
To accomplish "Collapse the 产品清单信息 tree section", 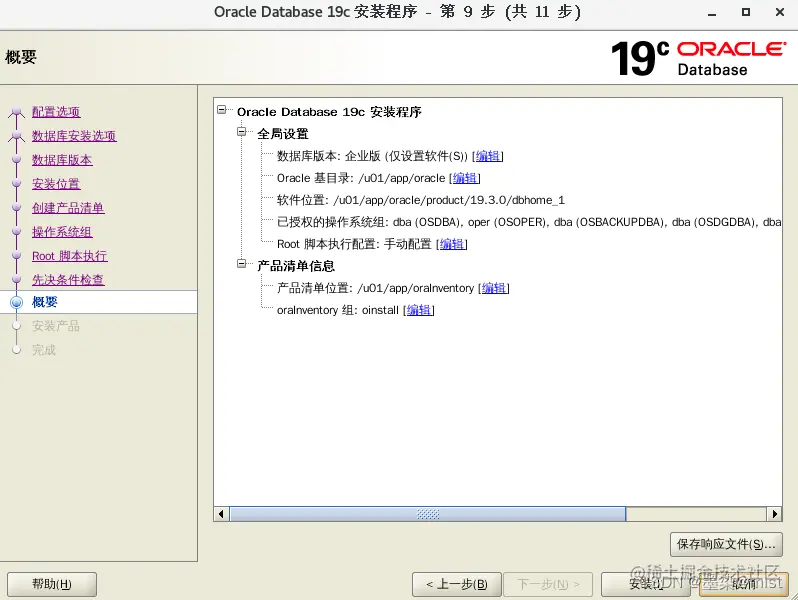I will [242, 264].
